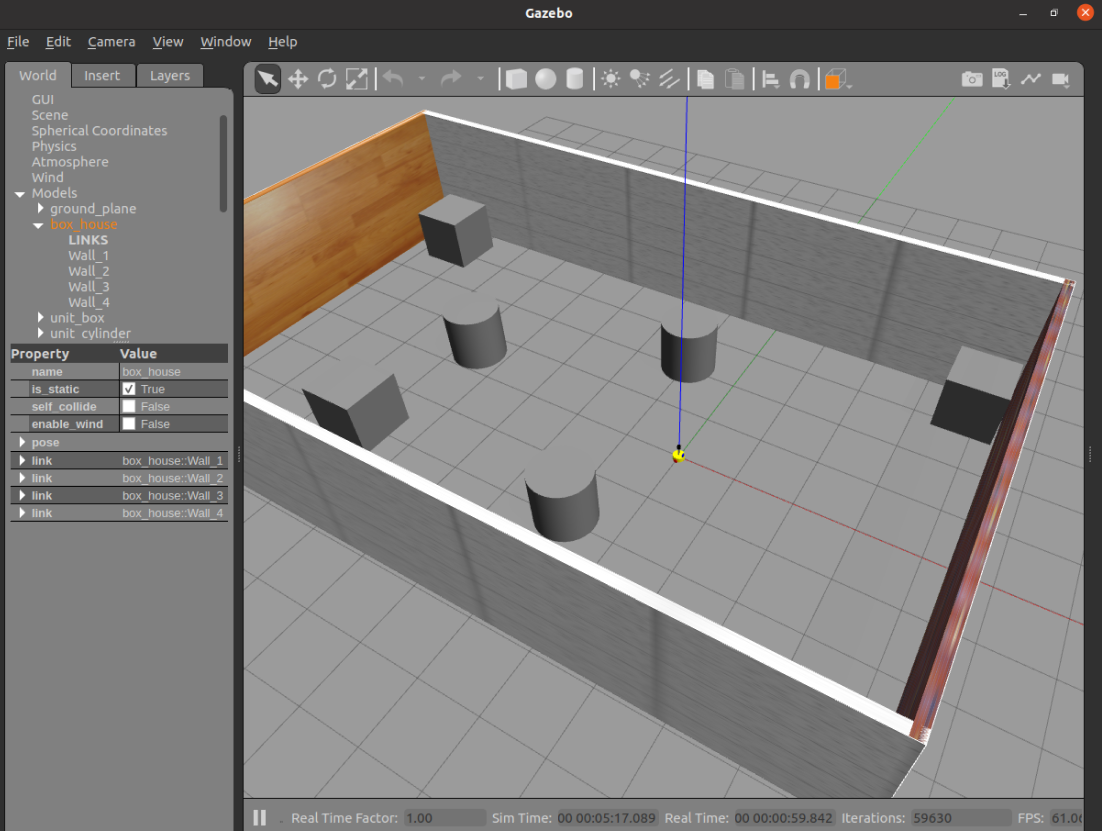Open the data log recorder icon

click(x=1001, y=79)
